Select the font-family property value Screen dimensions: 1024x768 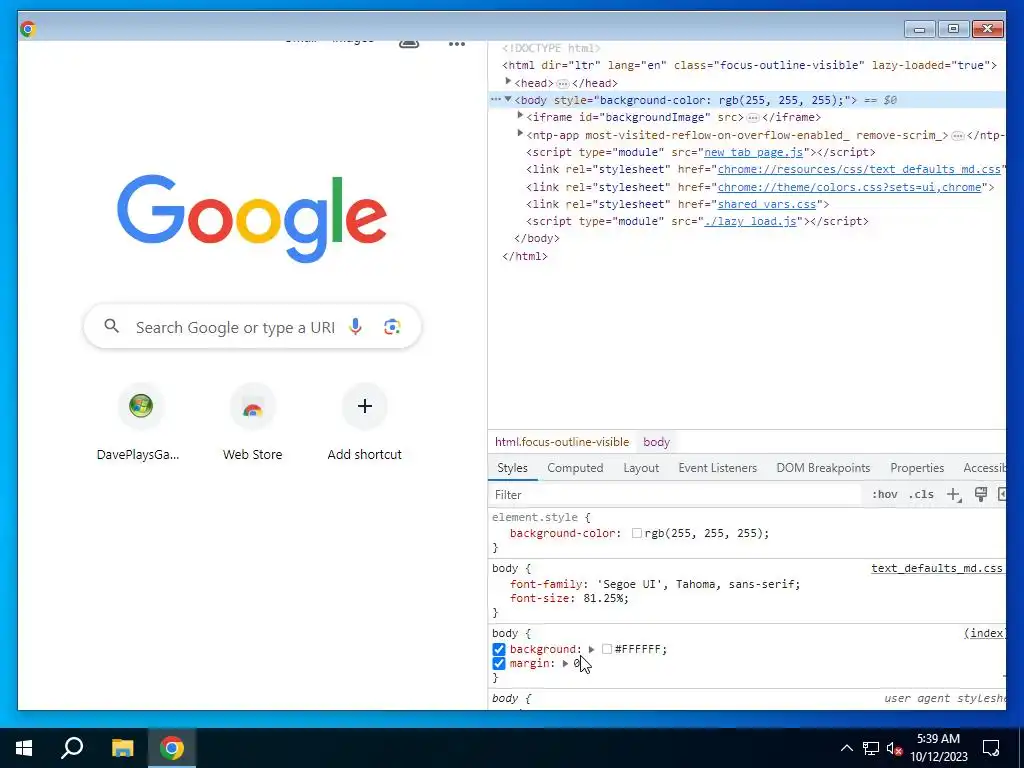tap(698, 584)
